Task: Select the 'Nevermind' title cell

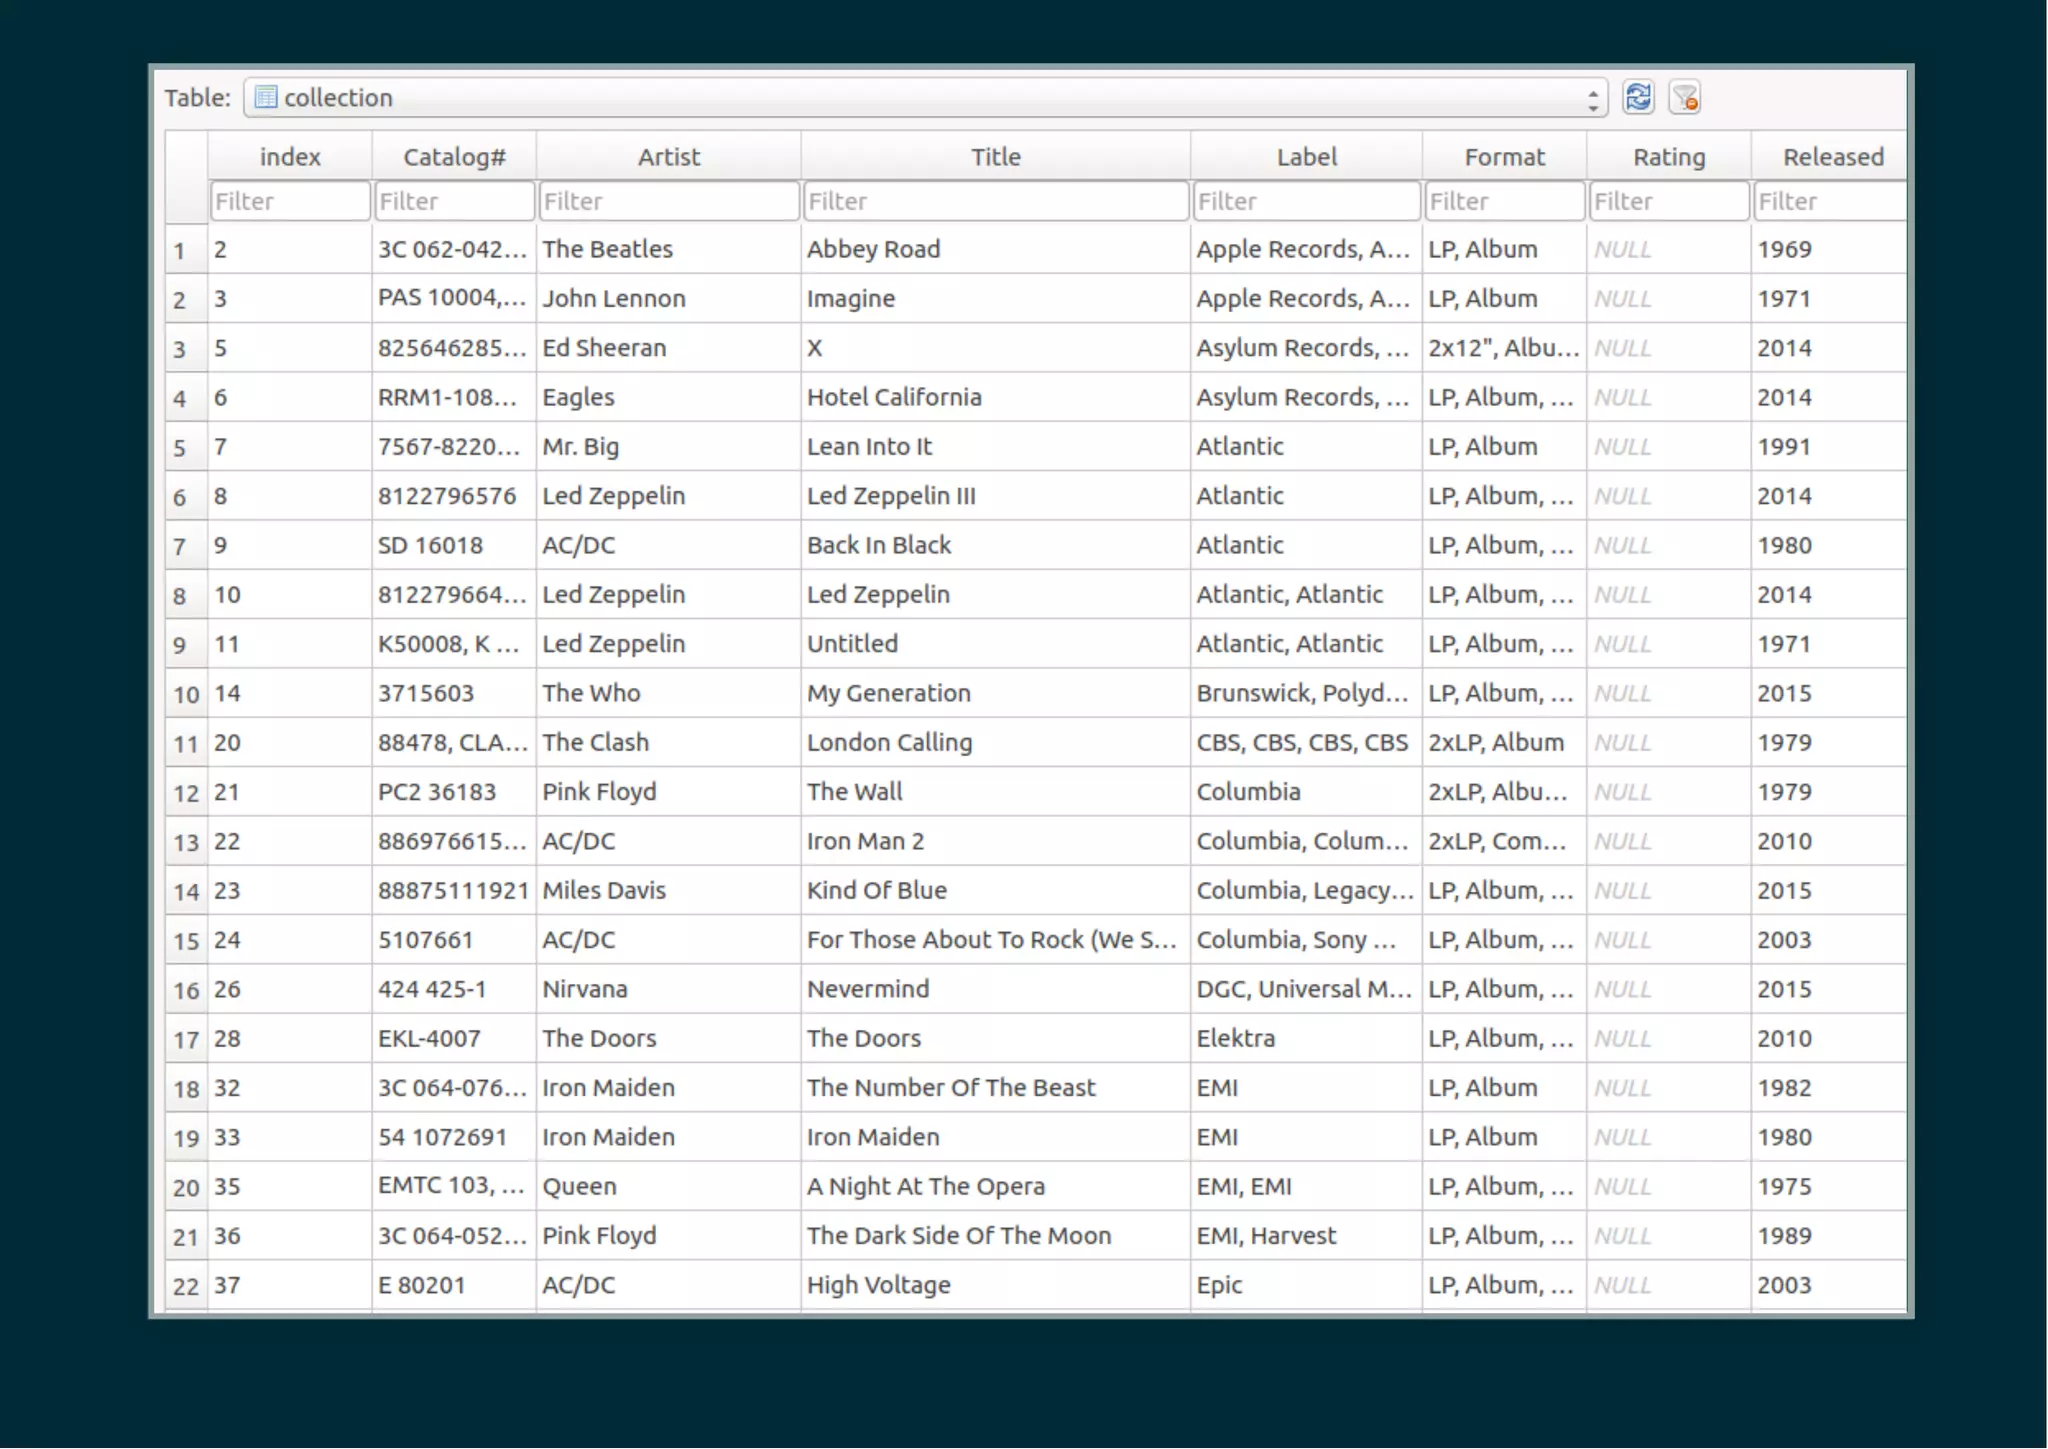Action: point(996,989)
